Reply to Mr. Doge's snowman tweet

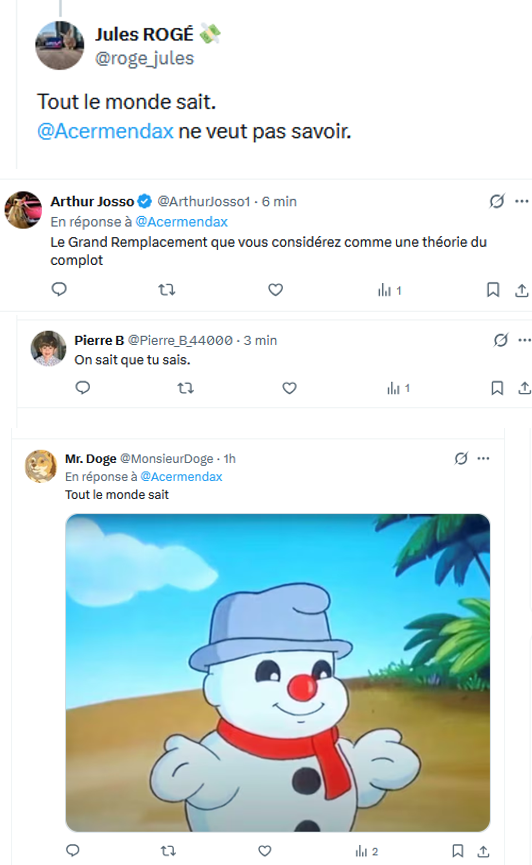[73, 850]
